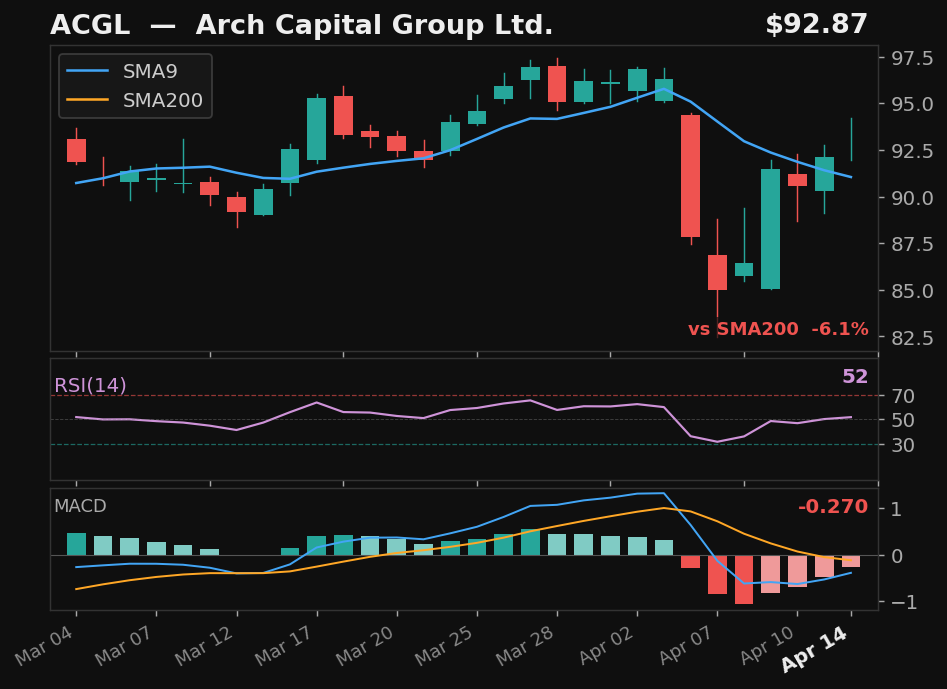The image size is (947, 689).
Task: Click the Apr 14 bold date label
Action: pos(814,649)
